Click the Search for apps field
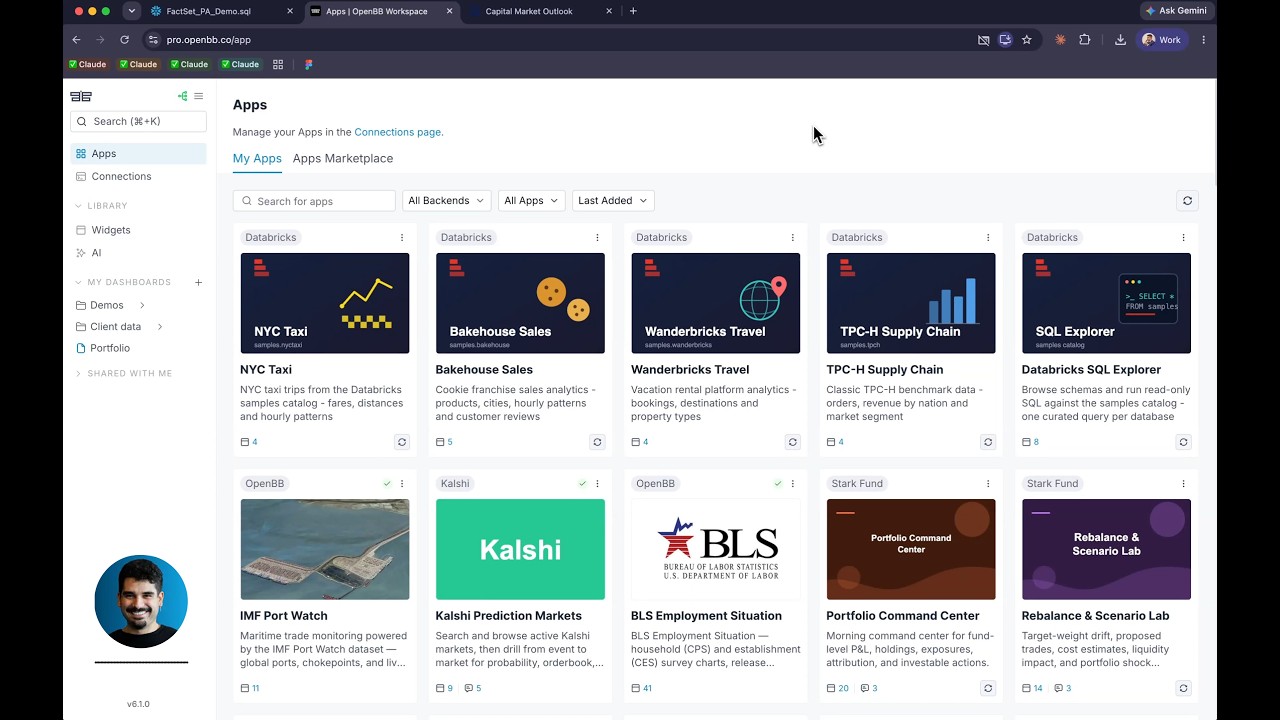The image size is (1280, 720). (314, 201)
